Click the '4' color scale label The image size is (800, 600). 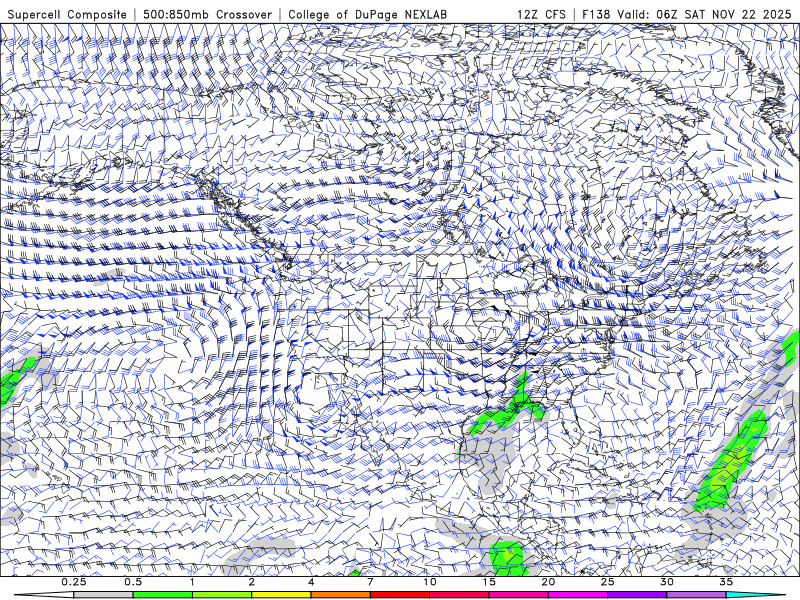pos(311,582)
